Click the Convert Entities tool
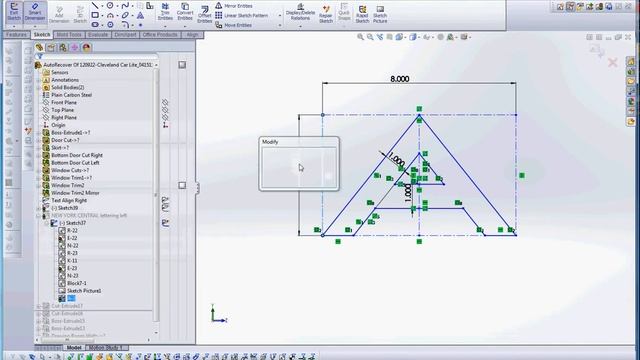The height and width of the screenshot is (360, 640). coord(185,11)
